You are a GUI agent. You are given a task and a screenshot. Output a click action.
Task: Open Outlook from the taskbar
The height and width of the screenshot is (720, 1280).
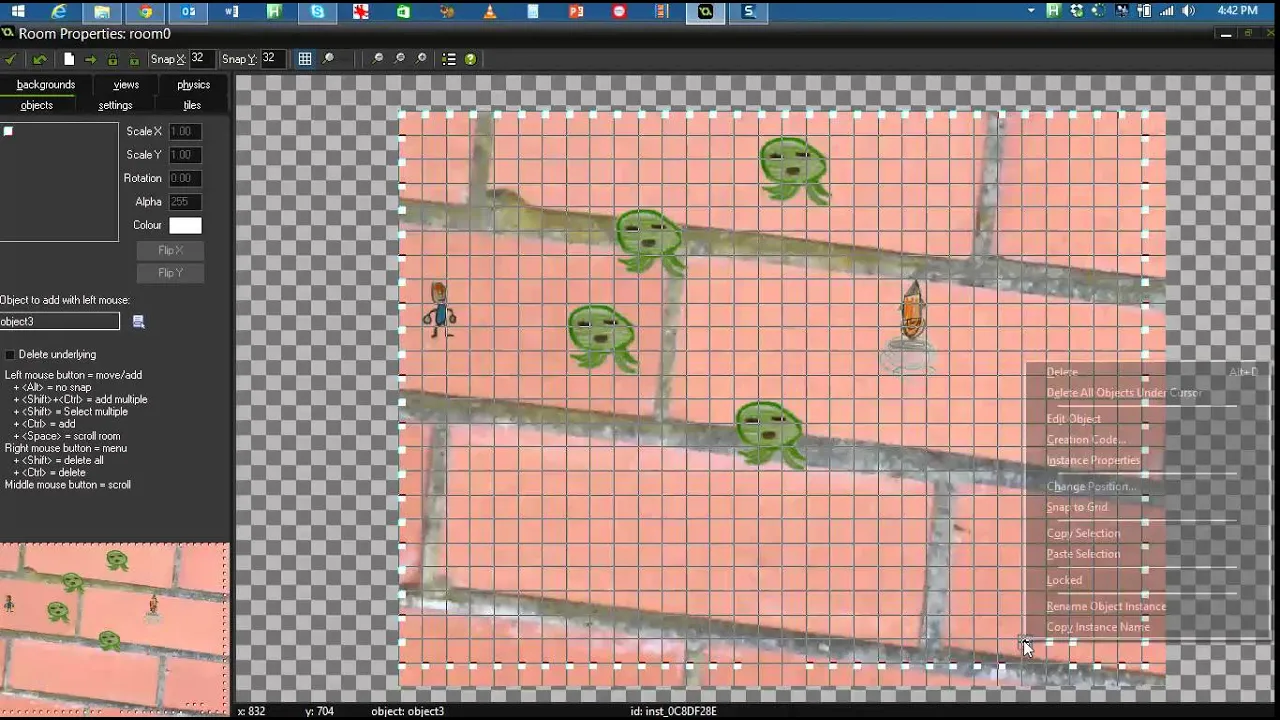pos(189,12)
